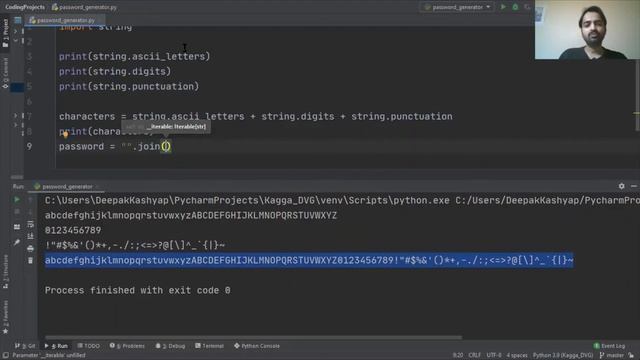The height and width of the screenshot is (360, 640).
Task: Stop the process in the Run panel
Action: pos(17,212)
